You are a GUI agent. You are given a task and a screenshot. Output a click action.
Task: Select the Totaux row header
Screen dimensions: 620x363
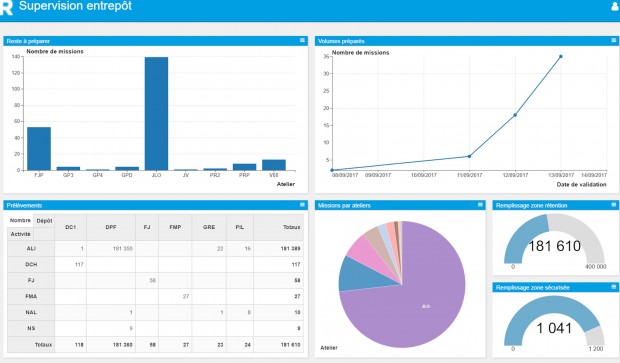(x=31, y=345)
